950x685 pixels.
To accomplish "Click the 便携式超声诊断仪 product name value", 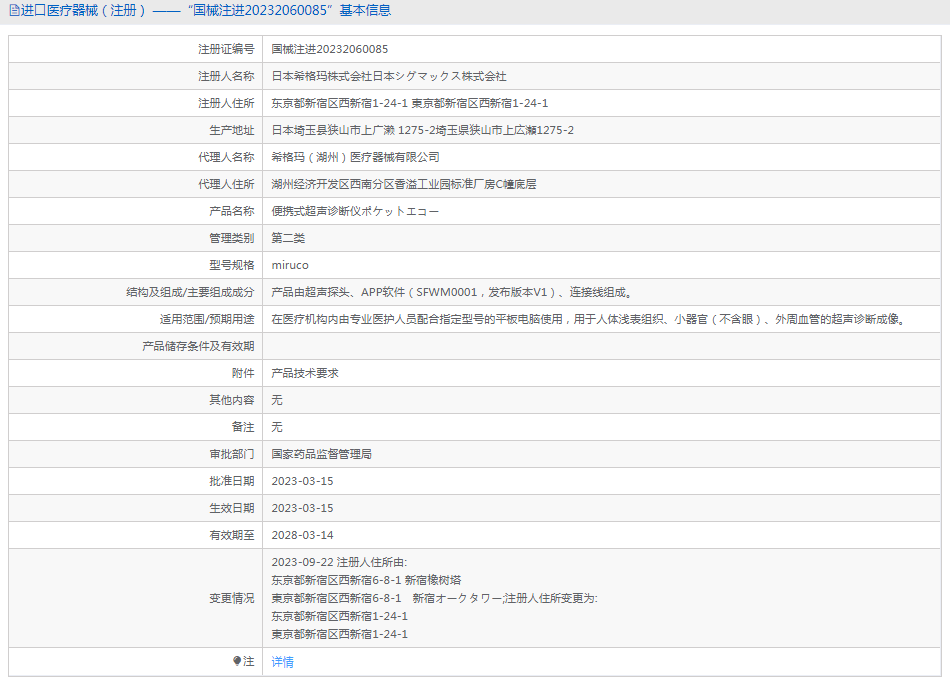I will [355, 211].
